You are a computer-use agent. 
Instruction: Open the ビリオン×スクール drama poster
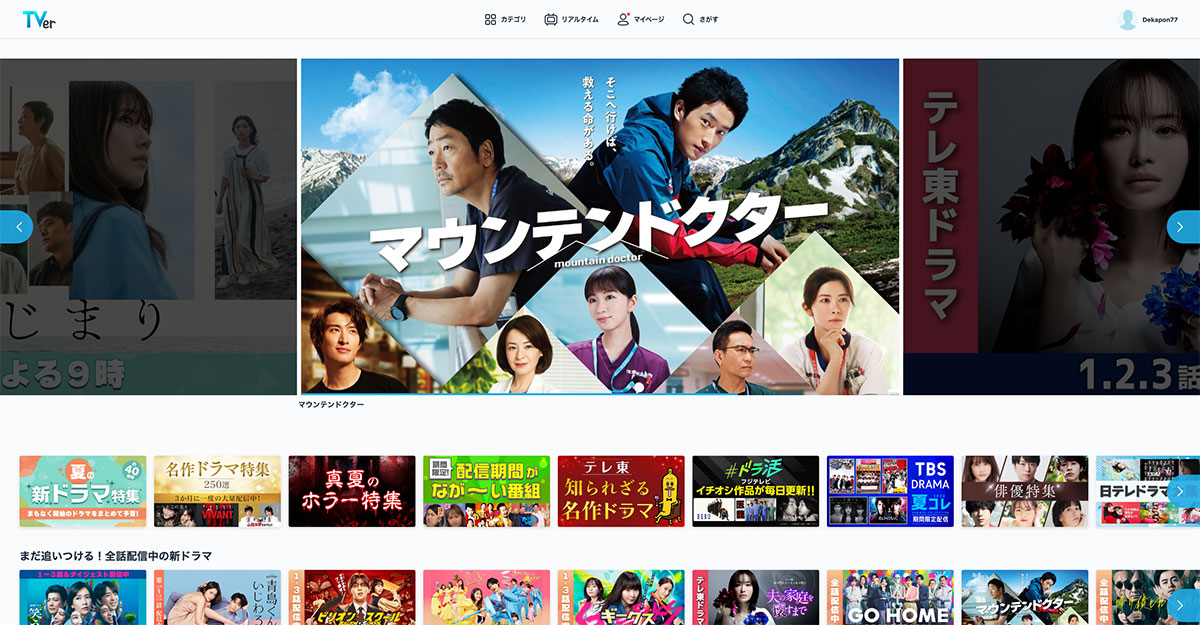352,598
